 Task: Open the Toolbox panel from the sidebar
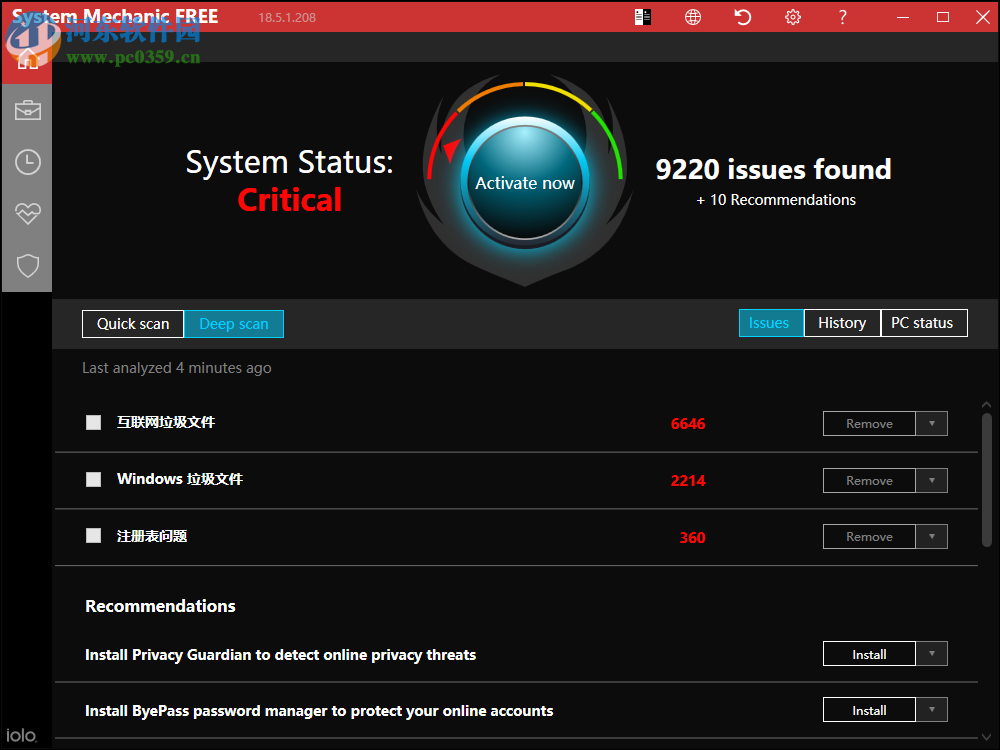[x=27, y=110]
